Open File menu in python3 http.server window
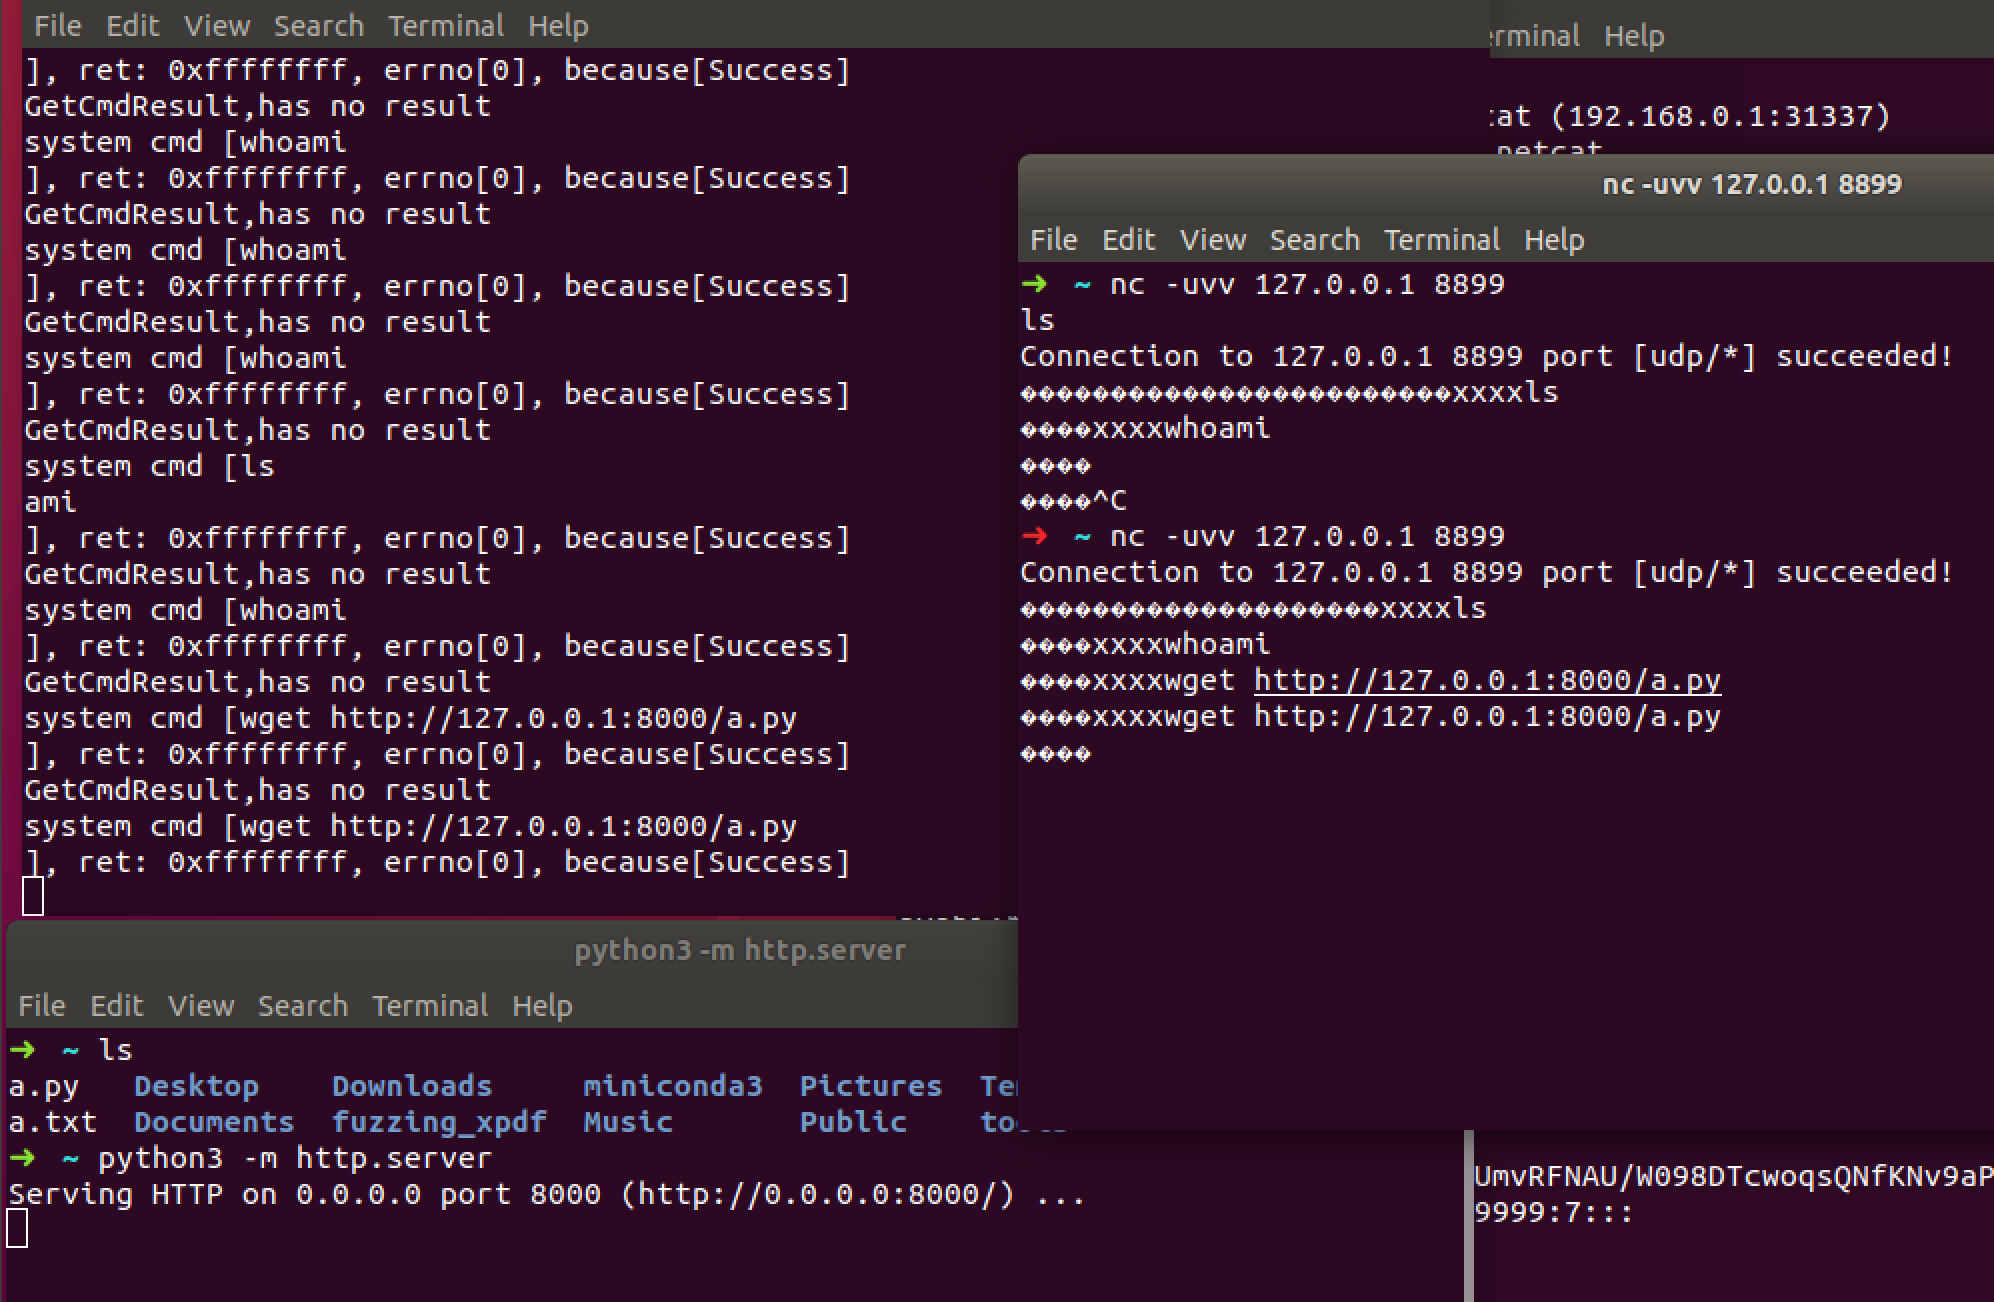 click(41, 1006)
